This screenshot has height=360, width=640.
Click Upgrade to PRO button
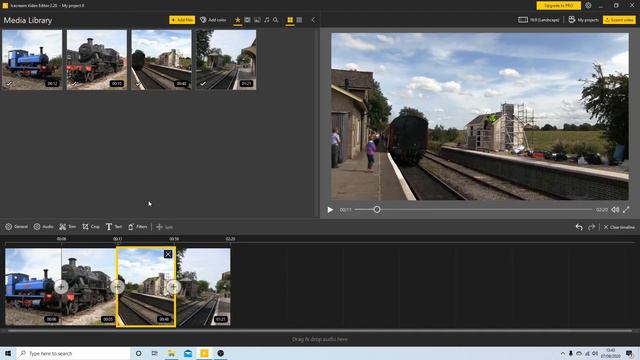pyautogui.click(x=558, y=6)
